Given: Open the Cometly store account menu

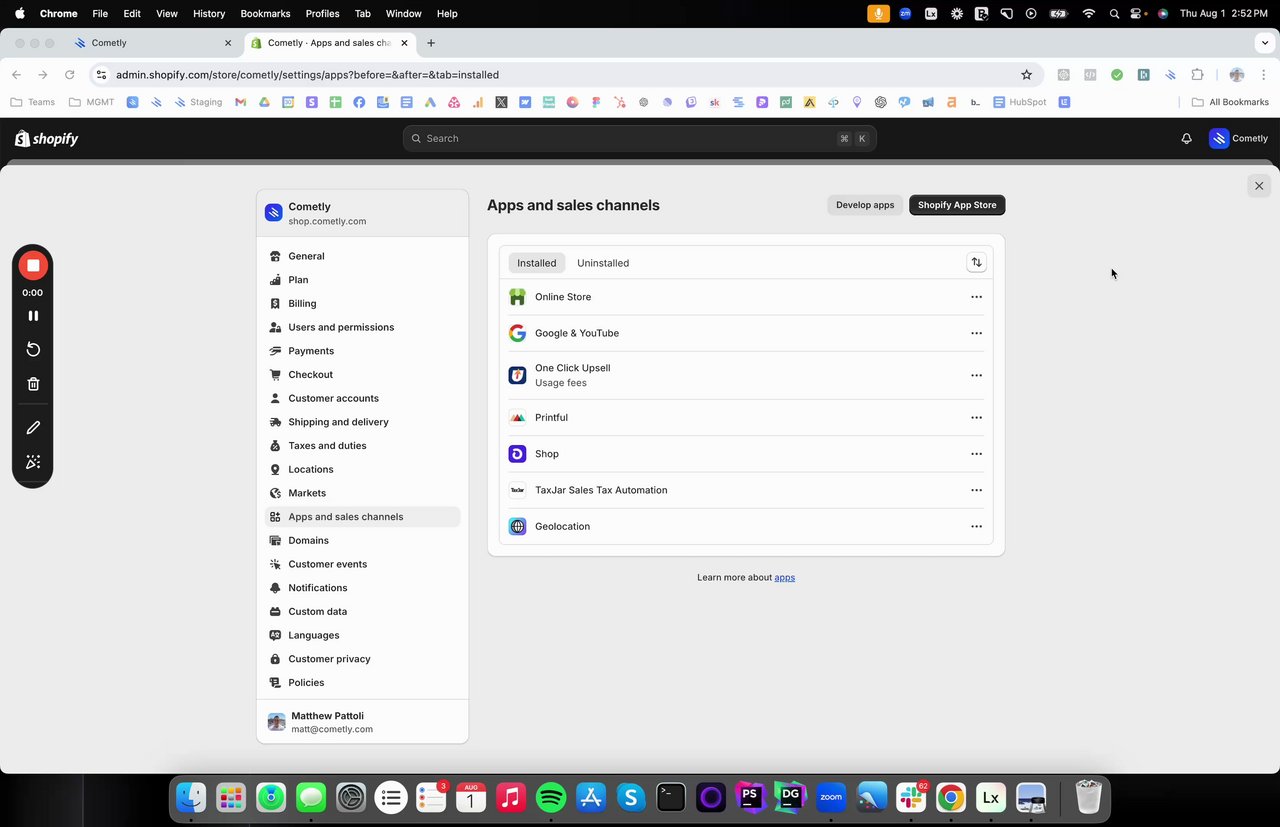Looking at the screenshot, I should coord(1239,139).
